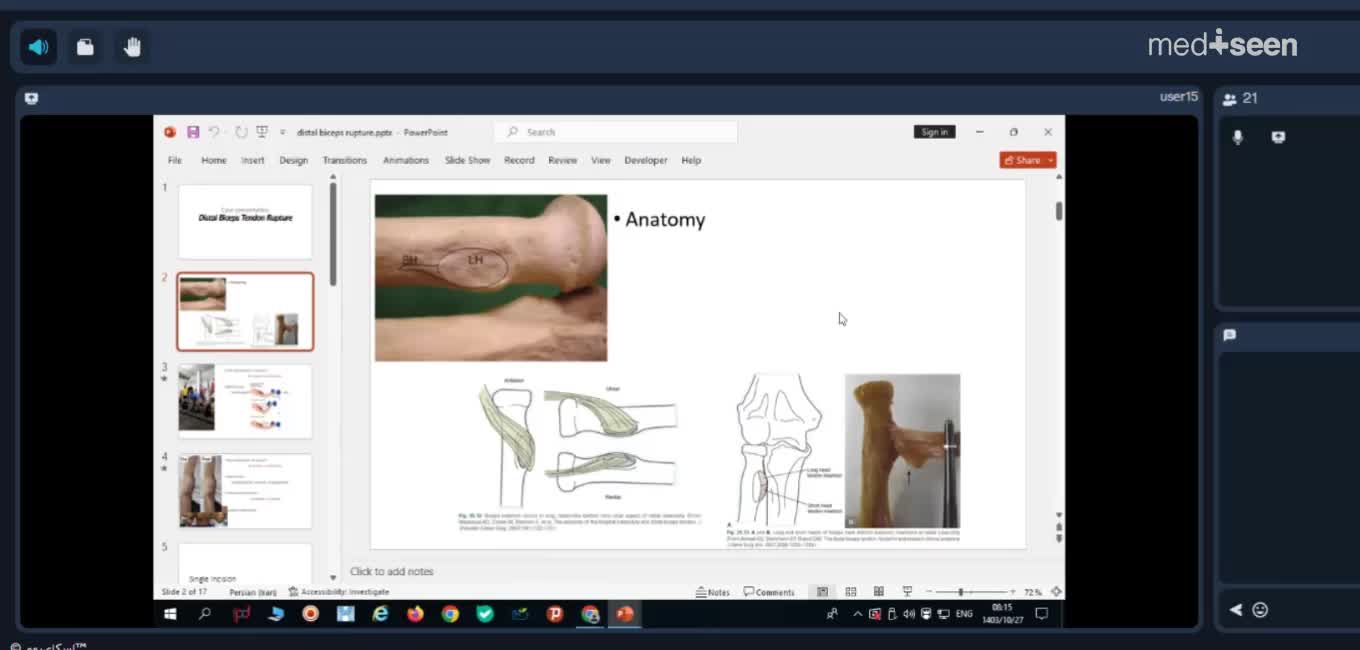The image size is (1360, 650).
Task: Switch to Reading View in the status bar
Action: coord(879,592)
